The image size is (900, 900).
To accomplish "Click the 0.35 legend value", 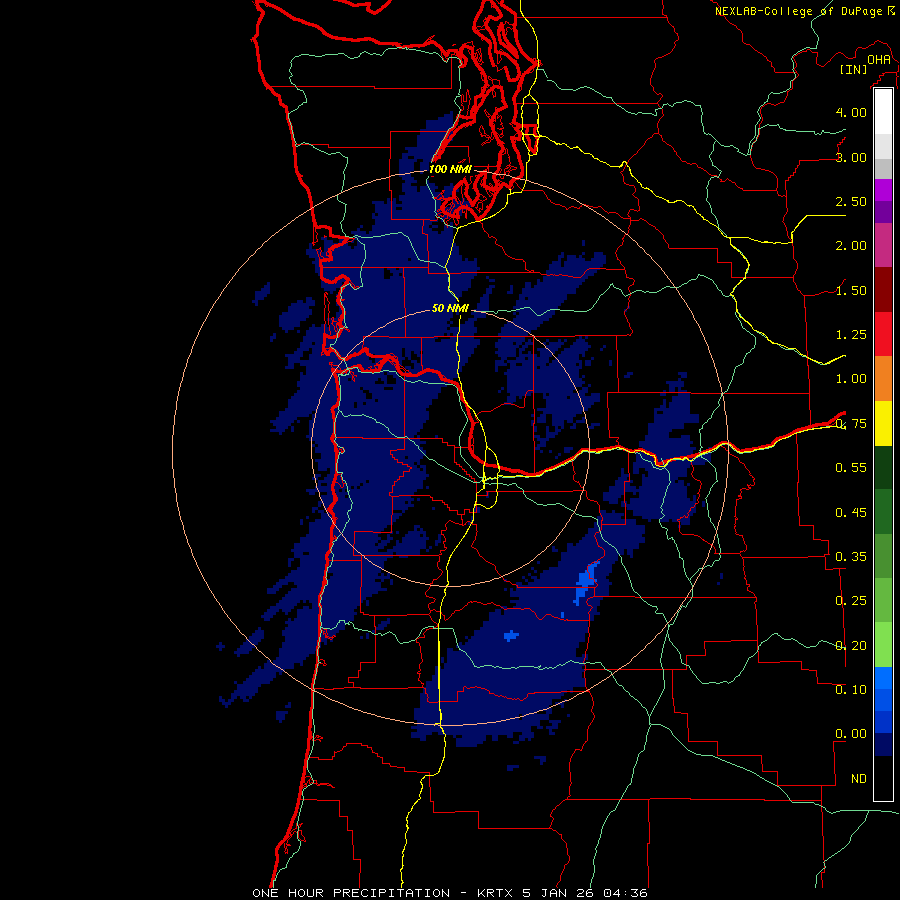I will click(851, 557).
